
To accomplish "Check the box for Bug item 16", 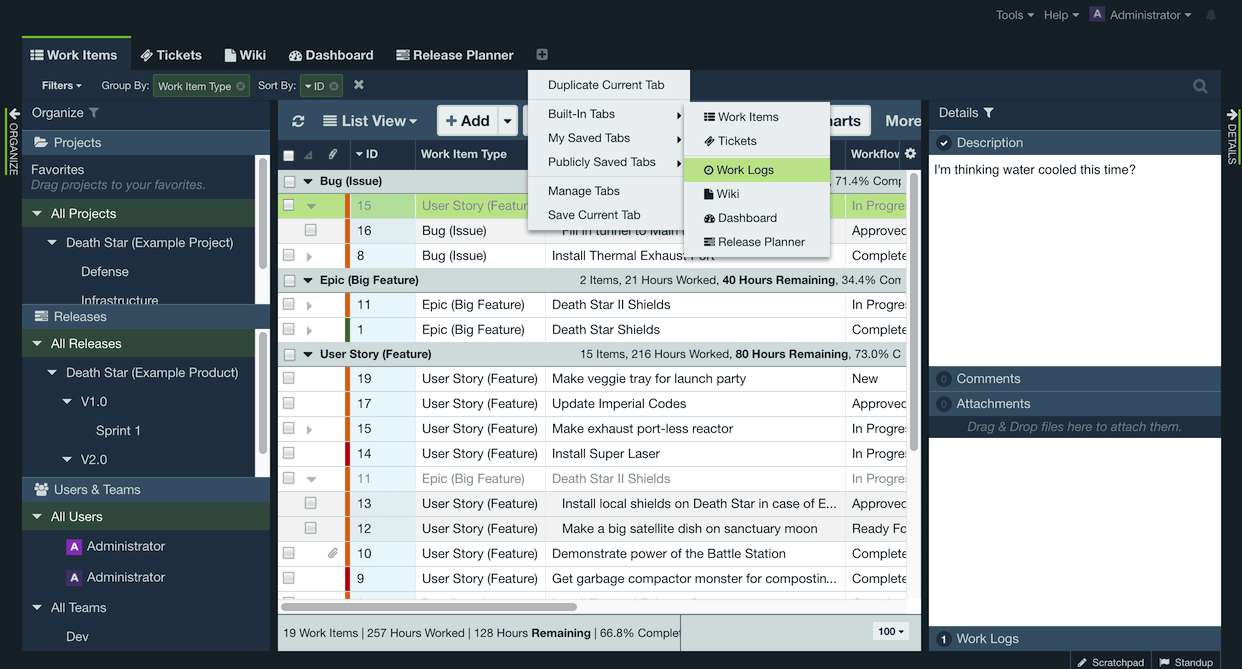I will [310, 230].
